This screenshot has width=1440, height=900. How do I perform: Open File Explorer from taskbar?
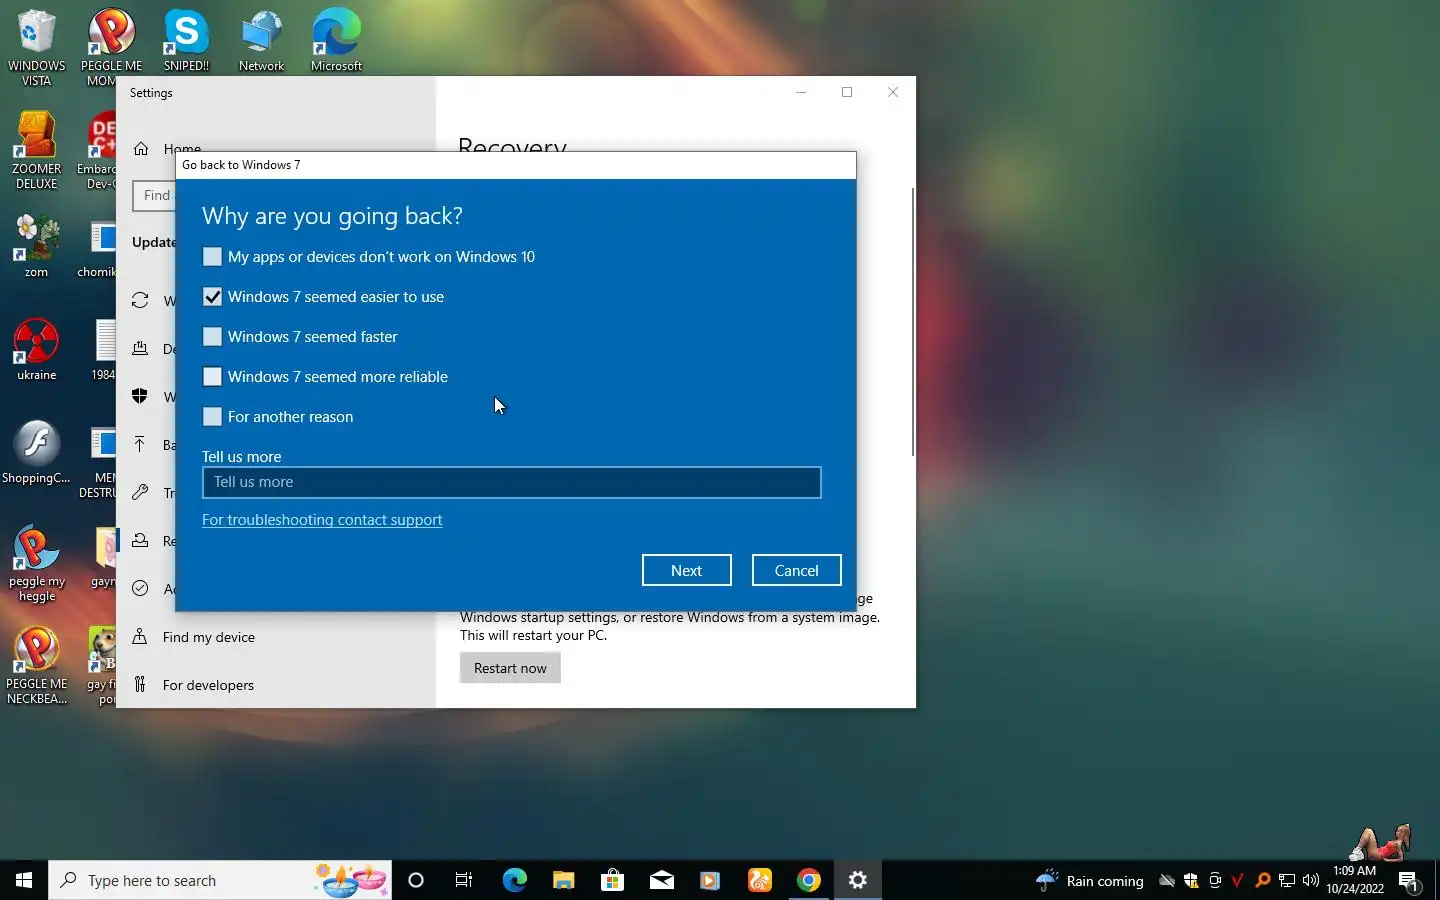(x=563, y=880)
